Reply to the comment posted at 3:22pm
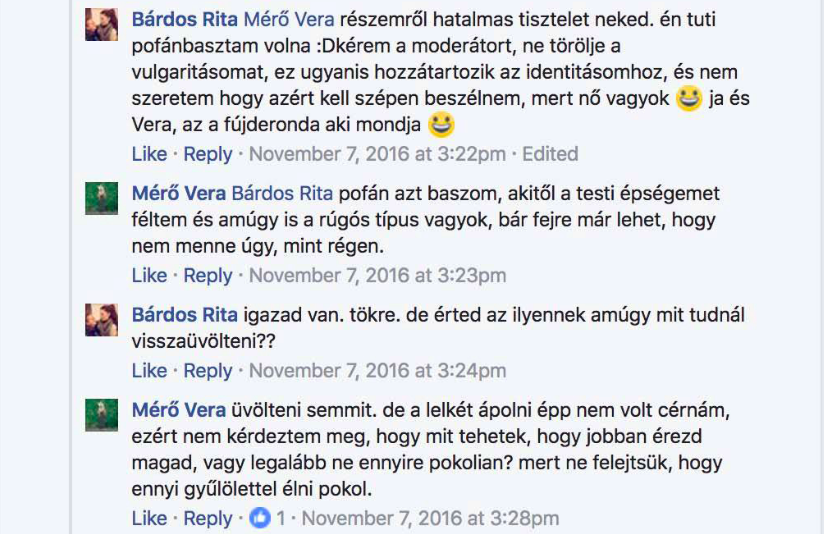Screen dimensions: 824x534 pos(207,154)
